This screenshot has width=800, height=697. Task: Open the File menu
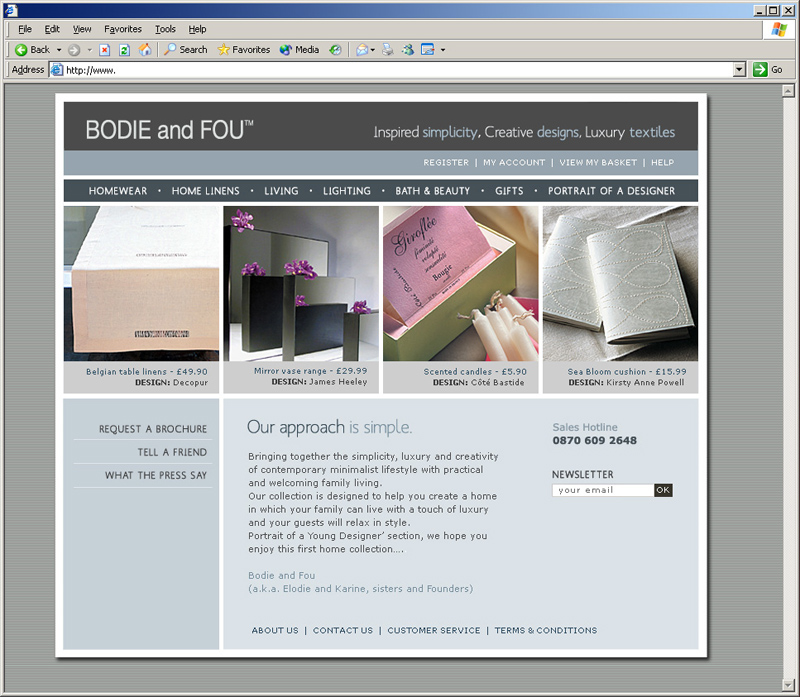pyautogui.click(x=25, y=29)
